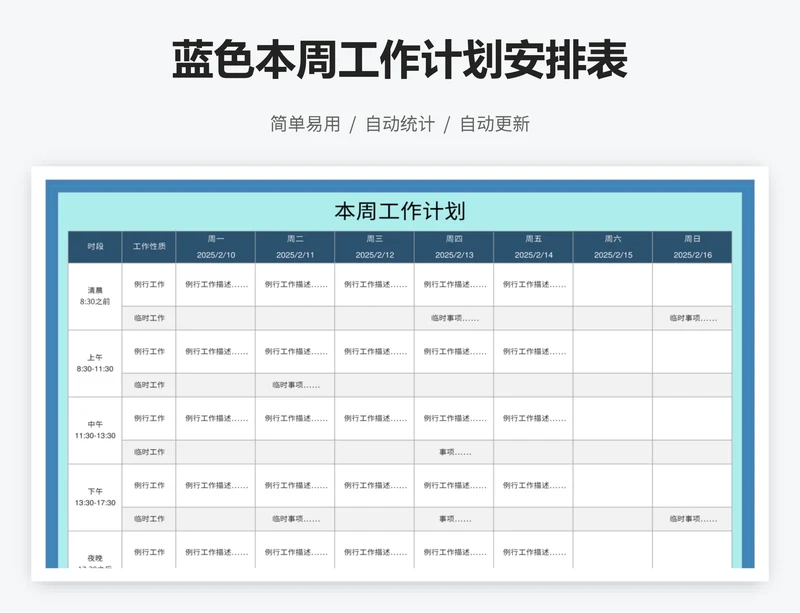The height and width of the screenshot is (613, 800).
Task: Click 周二 夜晚 例行工作描述…… cell
Action: 295,550
